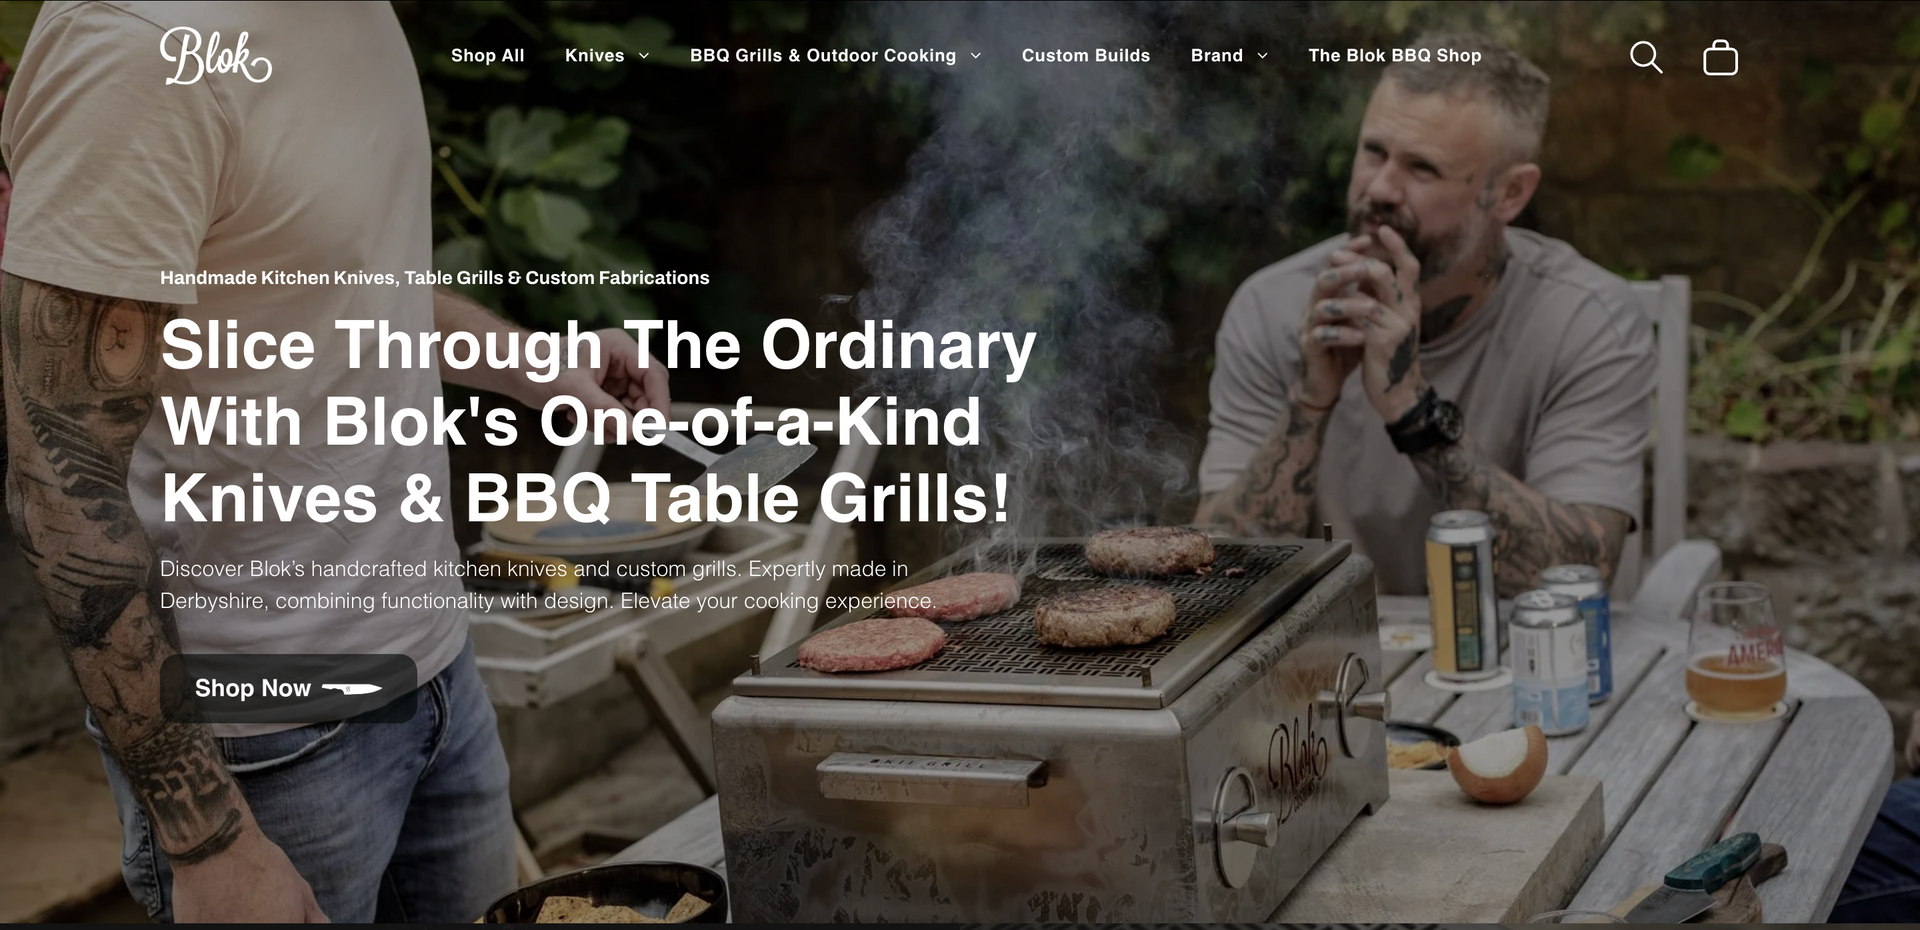Screen dimensions: 1920x930
Task: Select BBQ Grills & Outdoor Cooking menu
Action: point(823,56)
